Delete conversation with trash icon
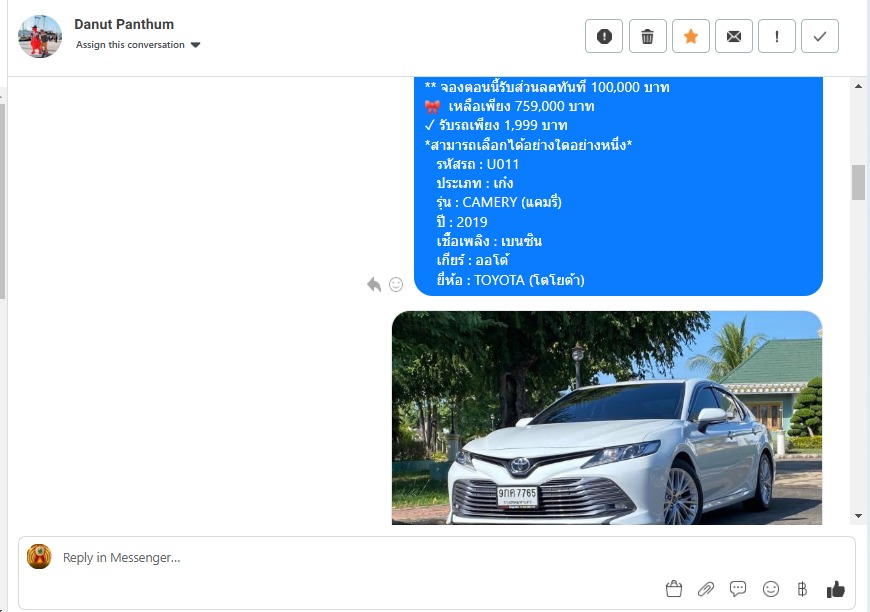Image resolution: width=870 pixels, height=612 pixels. tap(648, 36)
